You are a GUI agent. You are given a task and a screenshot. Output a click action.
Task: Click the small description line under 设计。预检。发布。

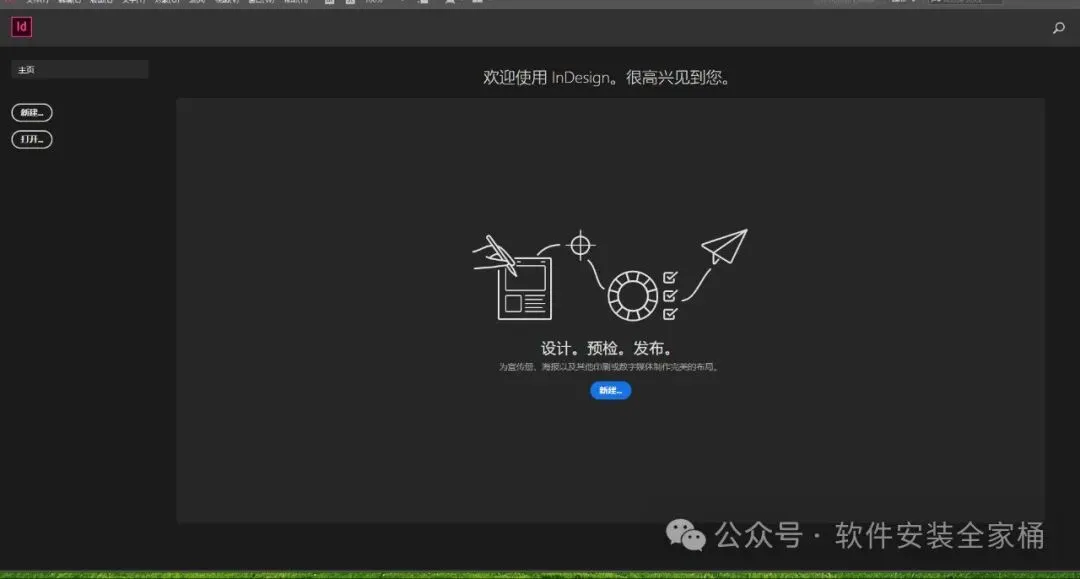click(609, 367)
